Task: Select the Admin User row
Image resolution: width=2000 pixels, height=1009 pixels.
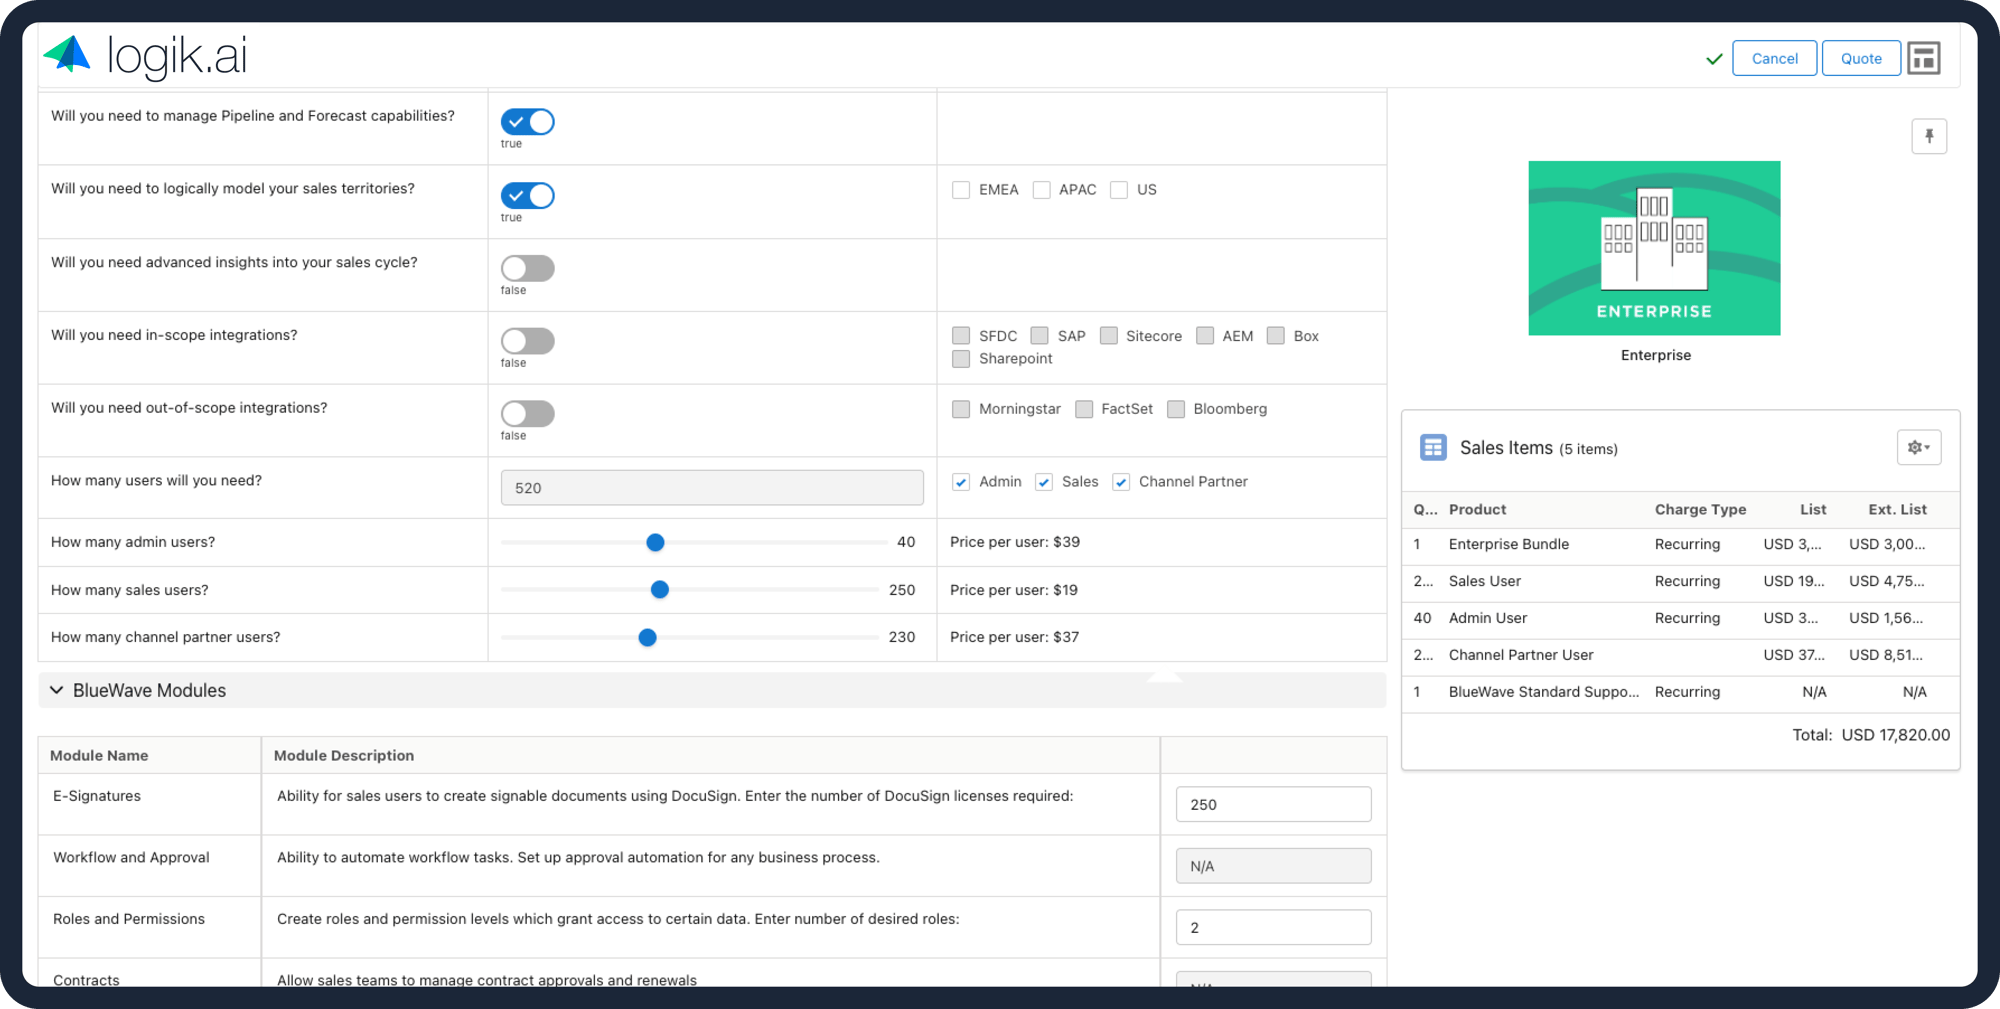Action: point(1680,619)
